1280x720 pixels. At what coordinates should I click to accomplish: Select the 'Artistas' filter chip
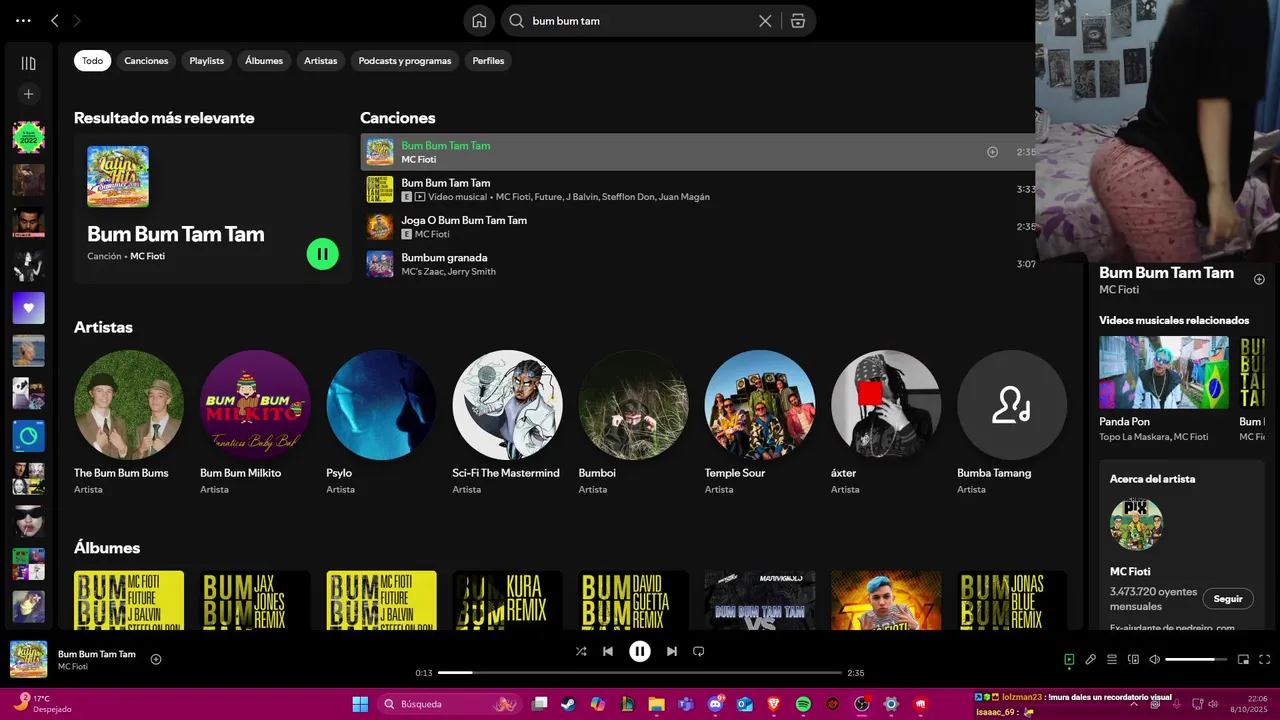(321, 61)
